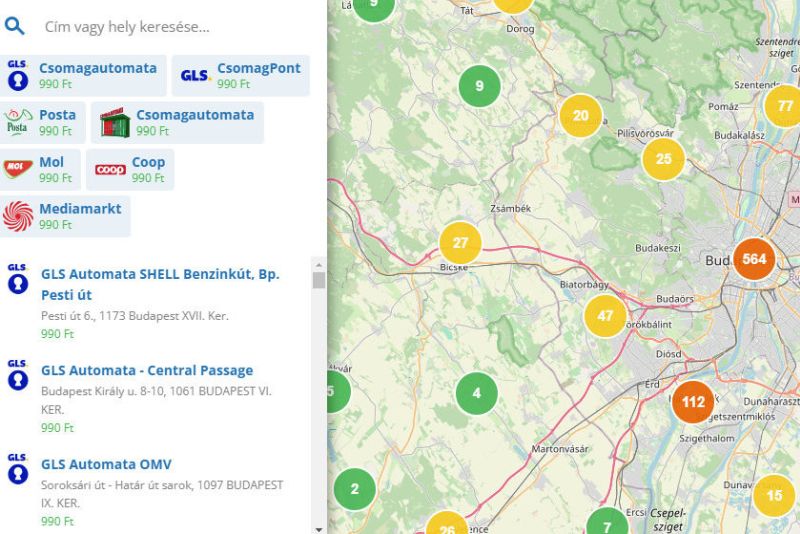This screenshot has height=534, width=800.
Task: Expand the yellow 20 map cluster
Action: pos(581,116)
